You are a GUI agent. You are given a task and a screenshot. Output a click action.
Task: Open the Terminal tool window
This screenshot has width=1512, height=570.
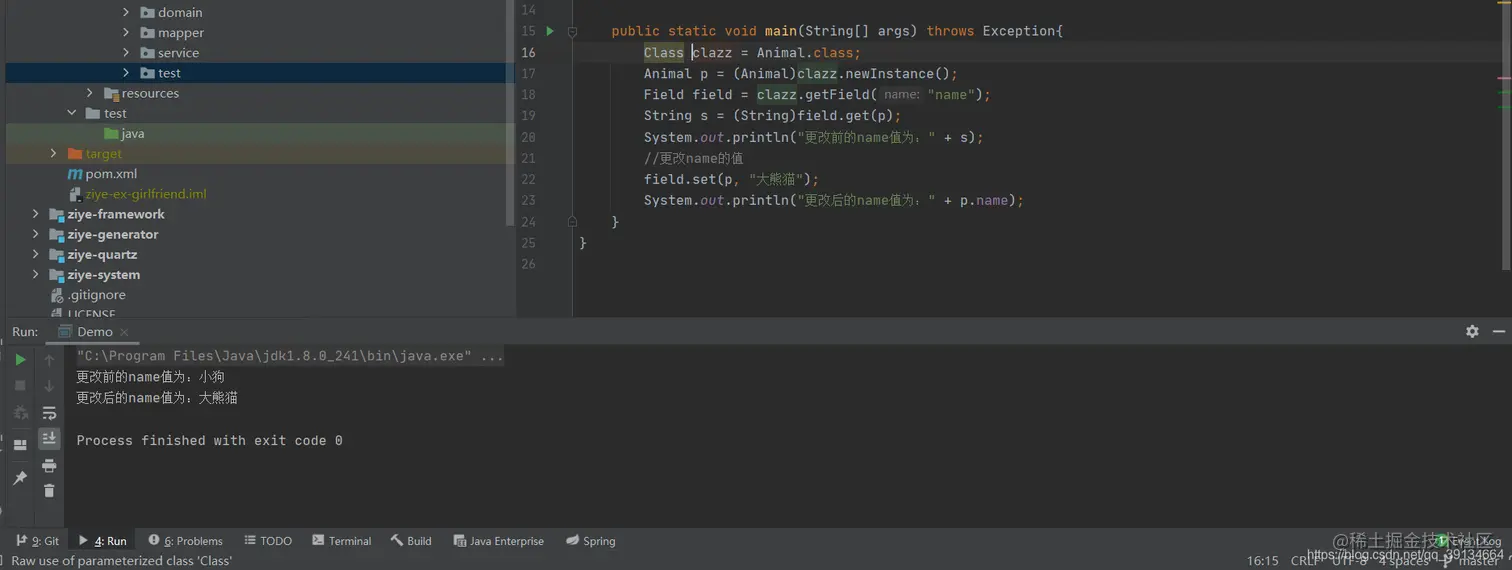tap(341, 541)
